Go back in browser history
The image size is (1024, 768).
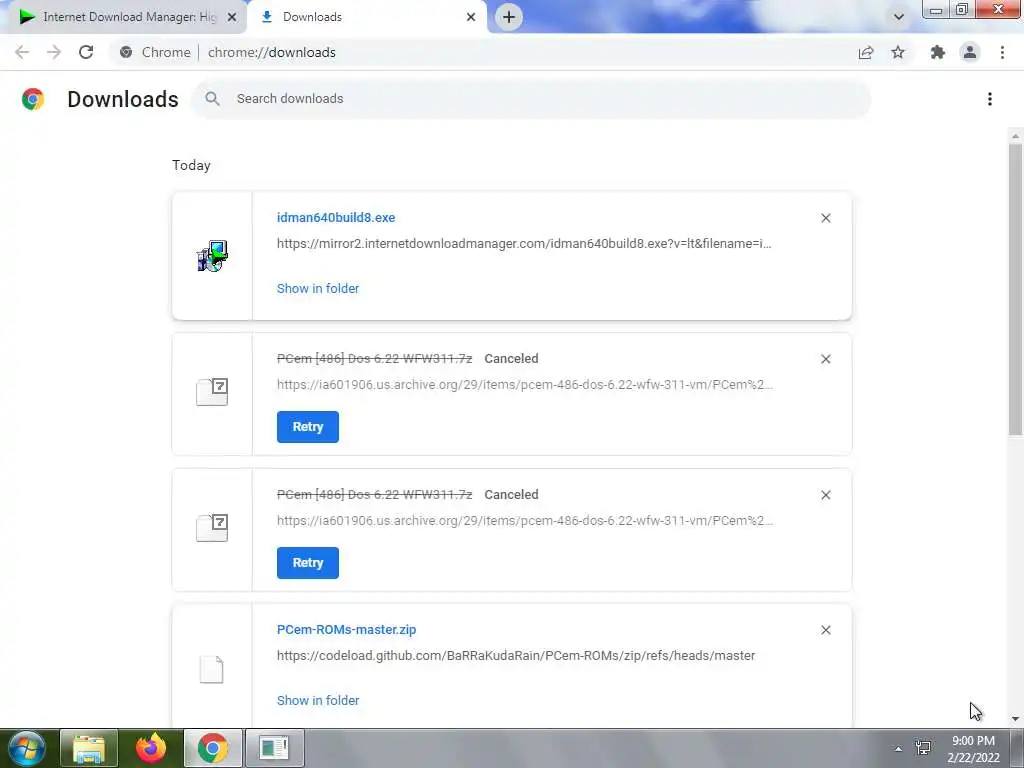(22, 52)
